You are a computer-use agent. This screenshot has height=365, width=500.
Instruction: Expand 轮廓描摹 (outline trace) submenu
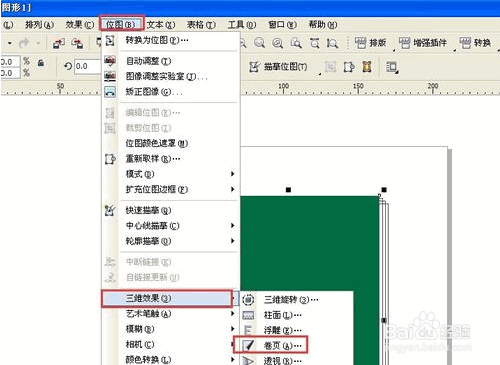coord(171,241)
